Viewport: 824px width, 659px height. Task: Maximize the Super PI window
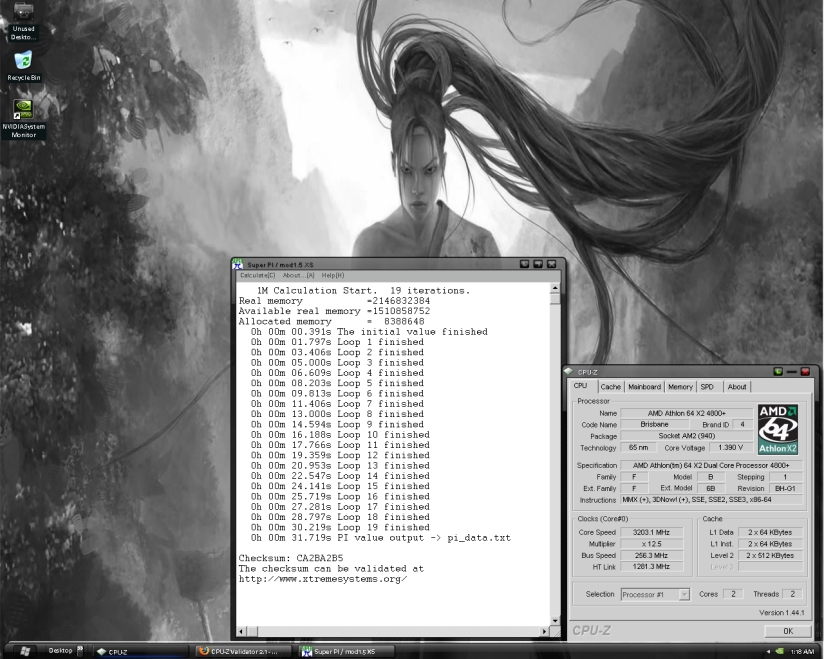click(538, 264)
